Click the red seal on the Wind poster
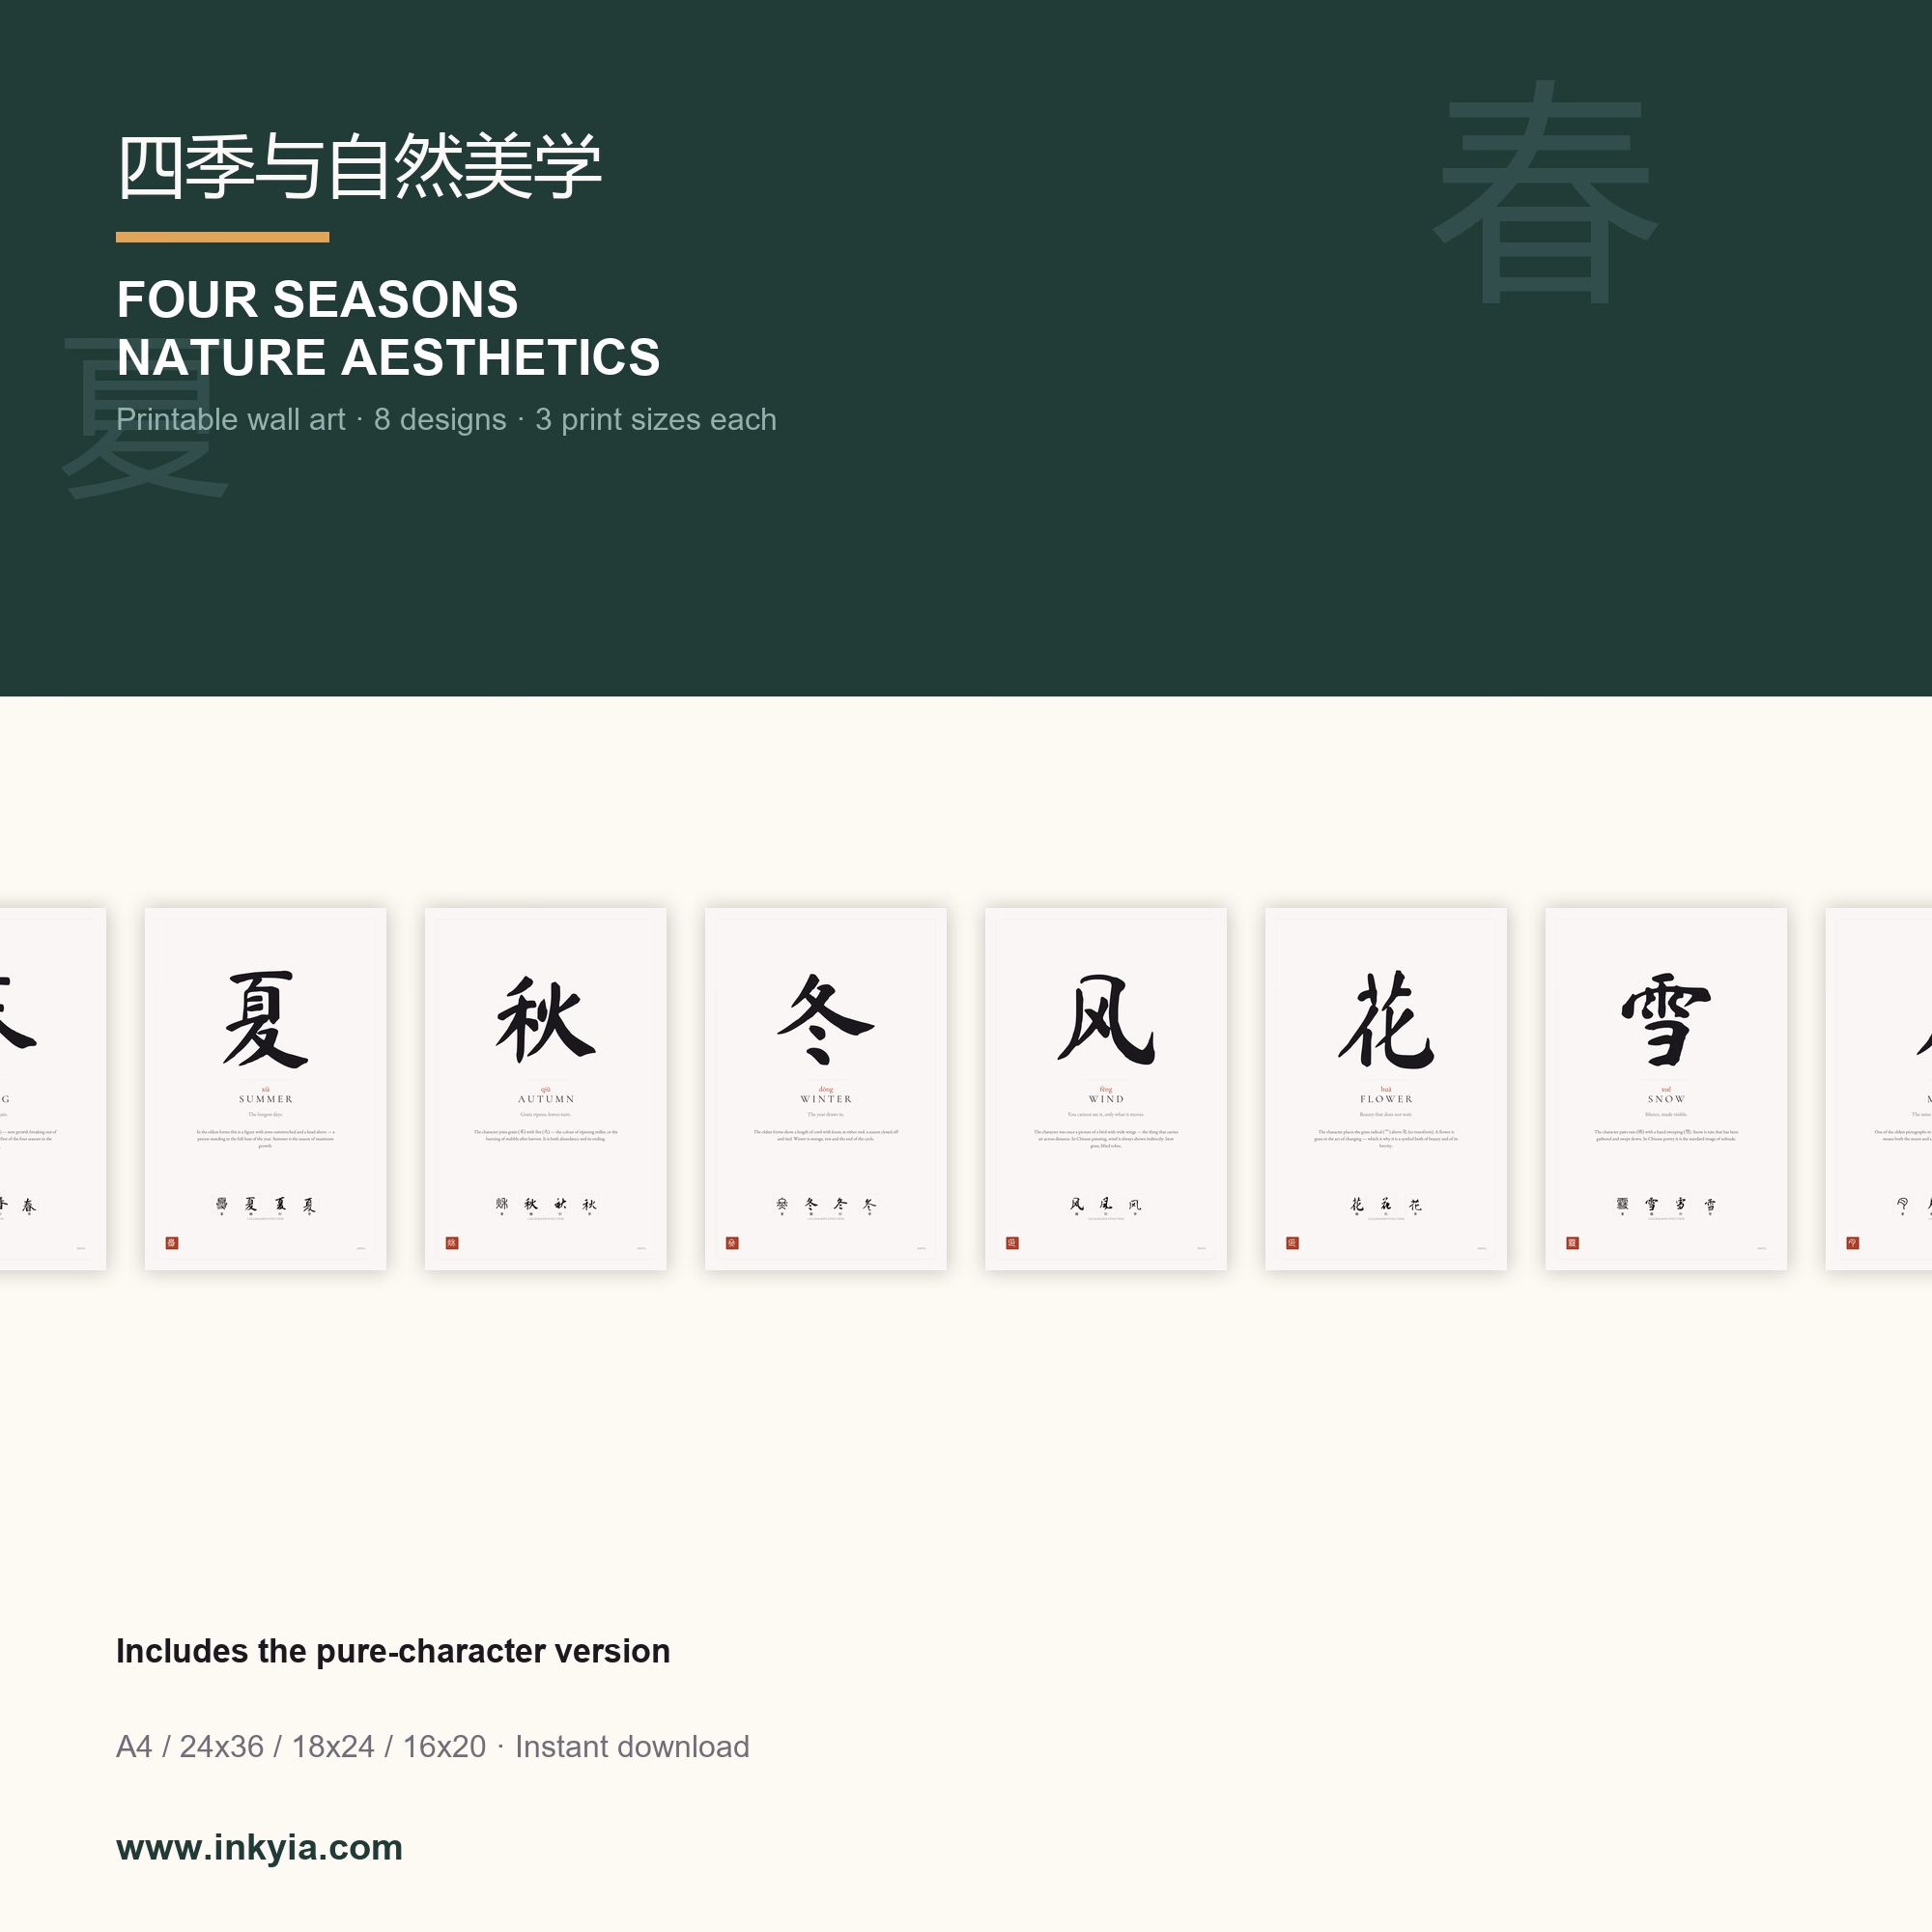1932x1932 pixels. point(1012,1243)
